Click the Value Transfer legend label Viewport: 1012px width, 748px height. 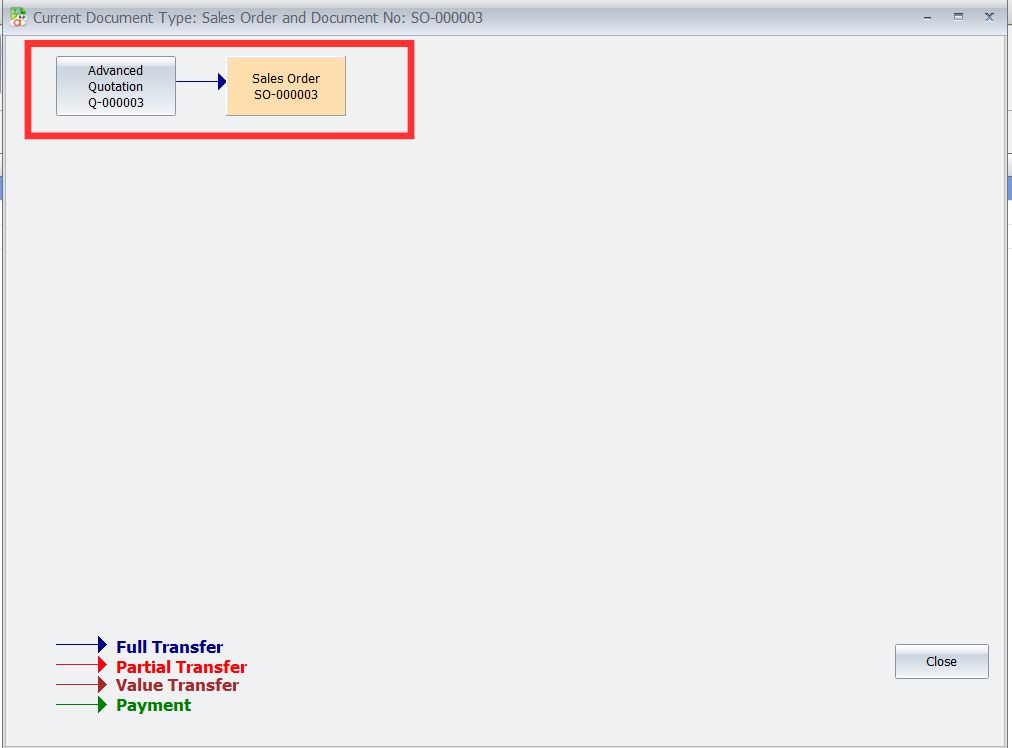[177, 685]
